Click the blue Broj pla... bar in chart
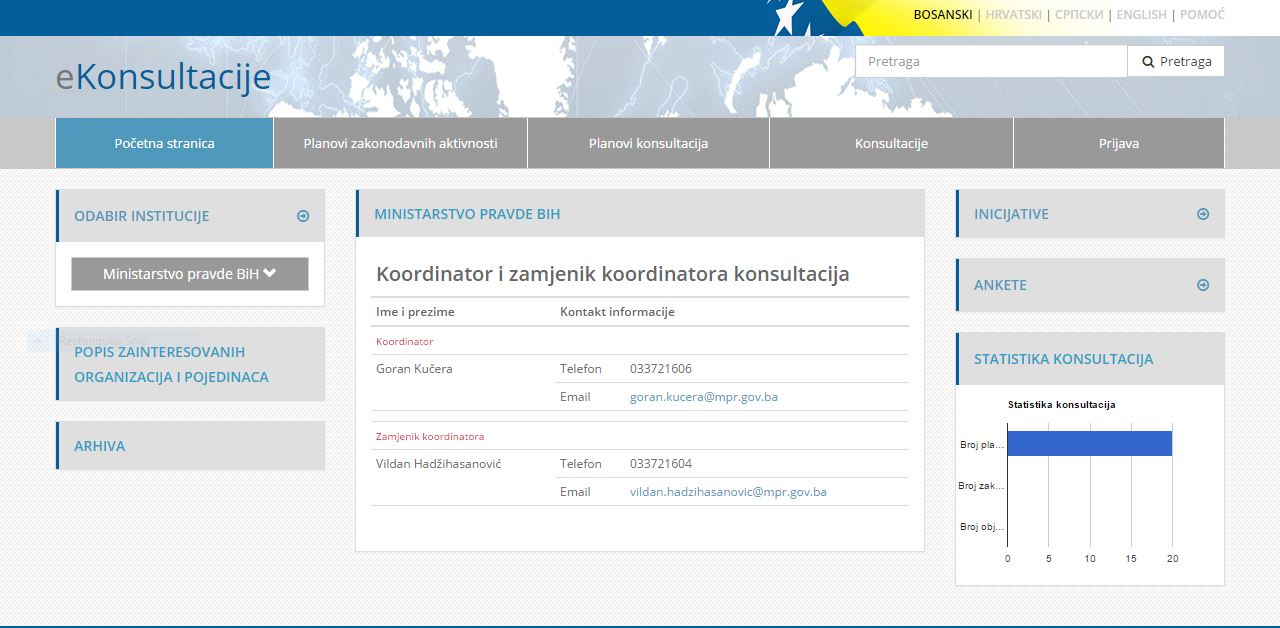This screenshot has height=628, width=1280. click(1089, 443)
